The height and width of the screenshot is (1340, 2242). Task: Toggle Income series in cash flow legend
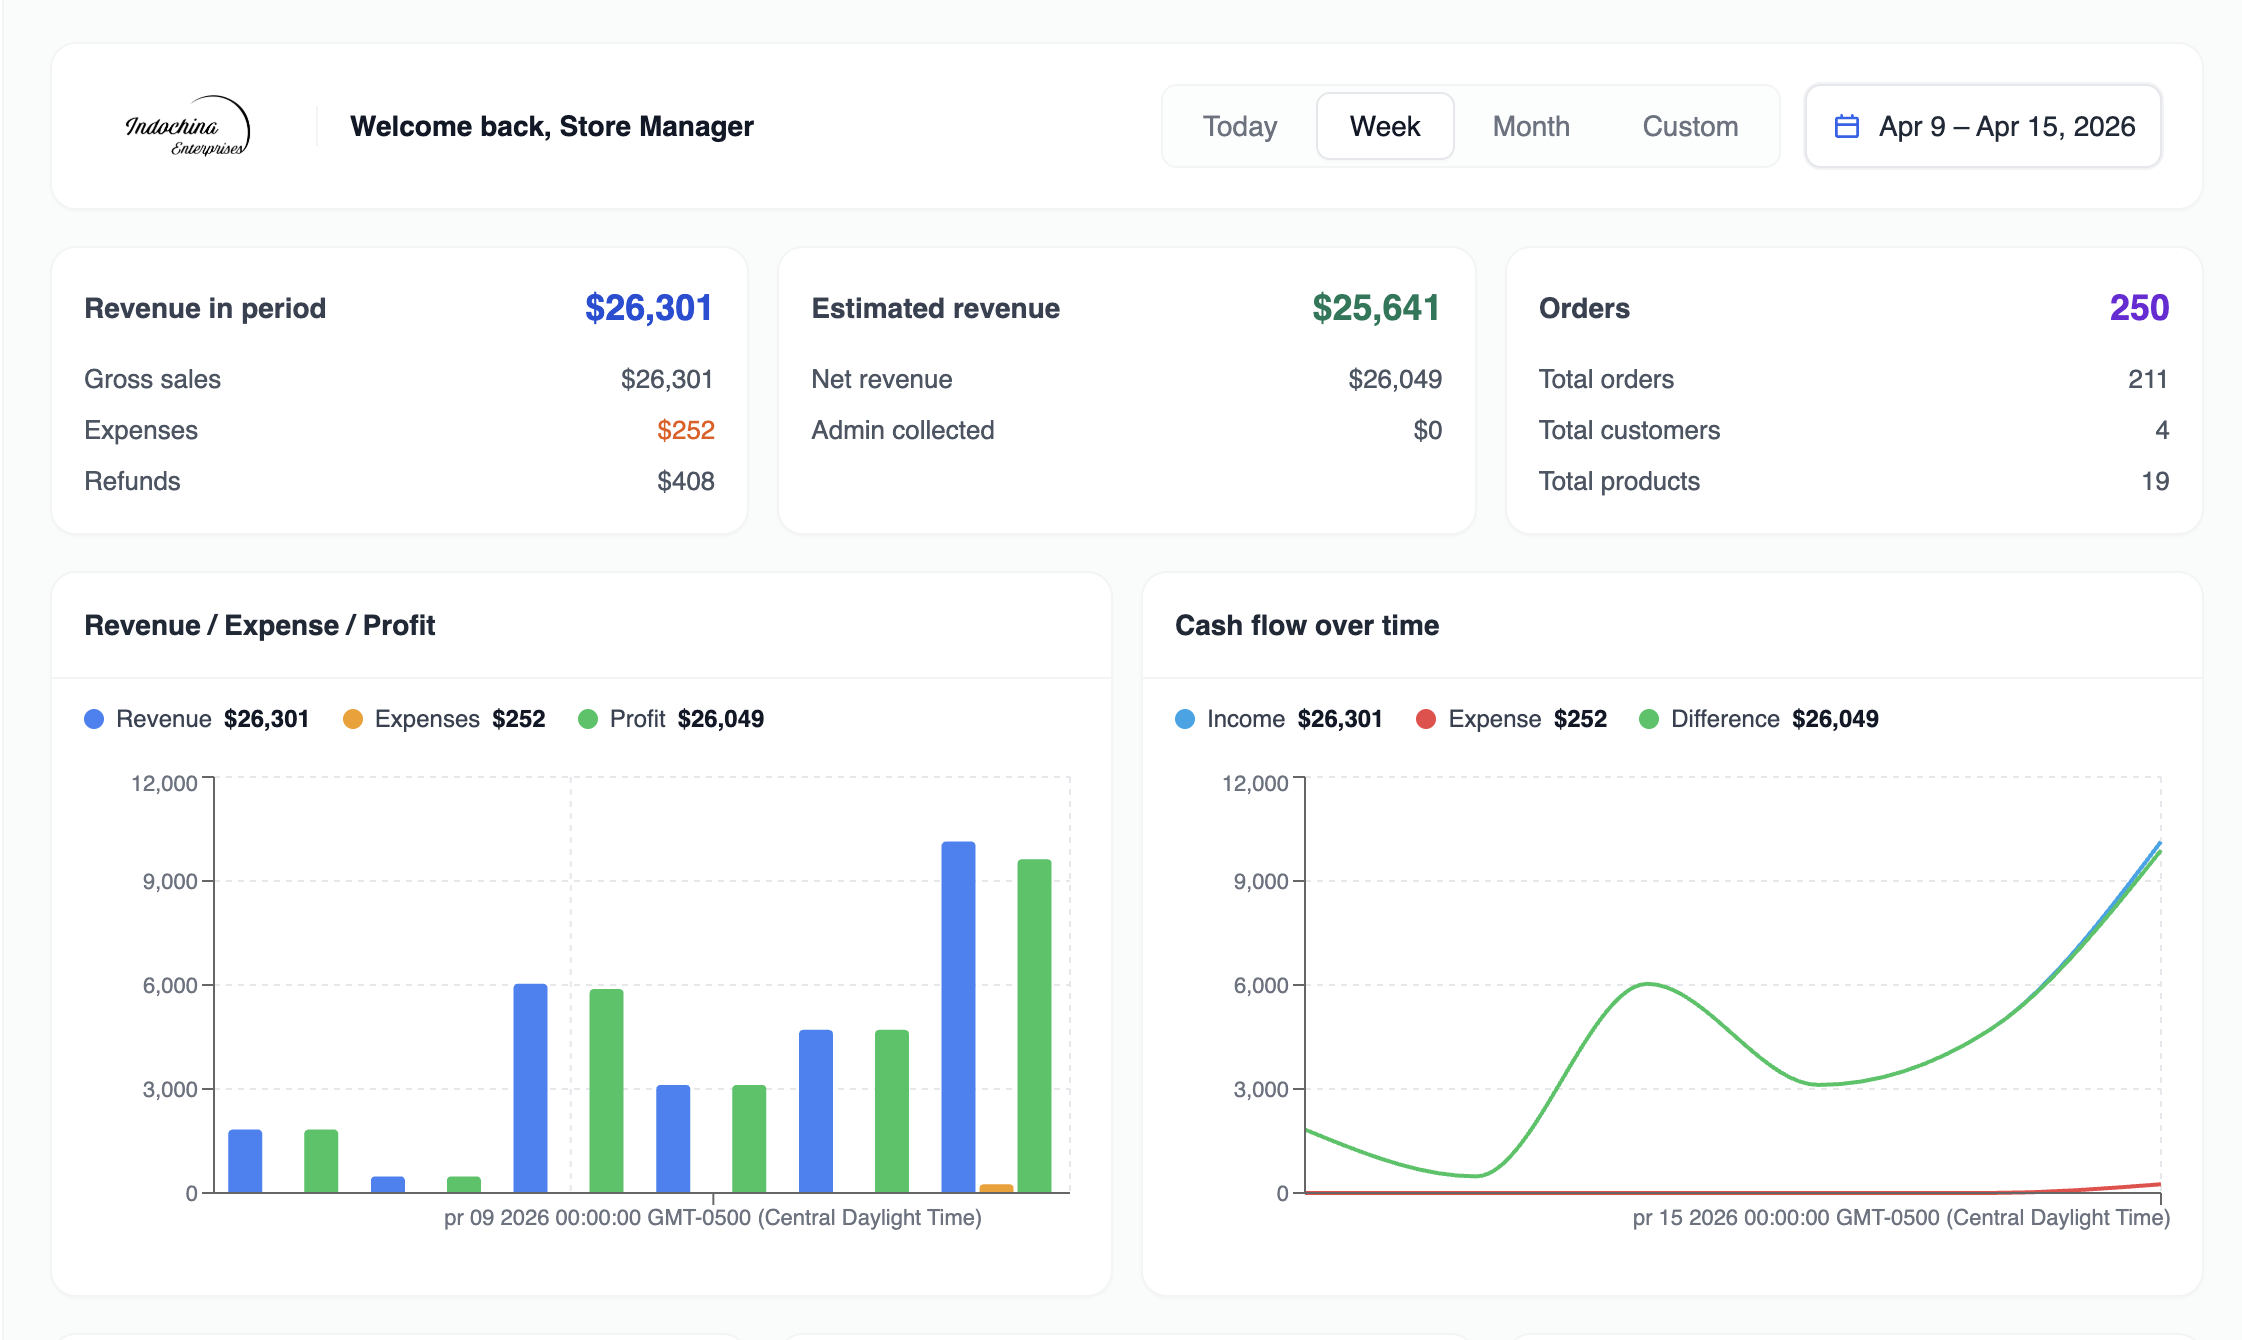(x=1245, y=719)
